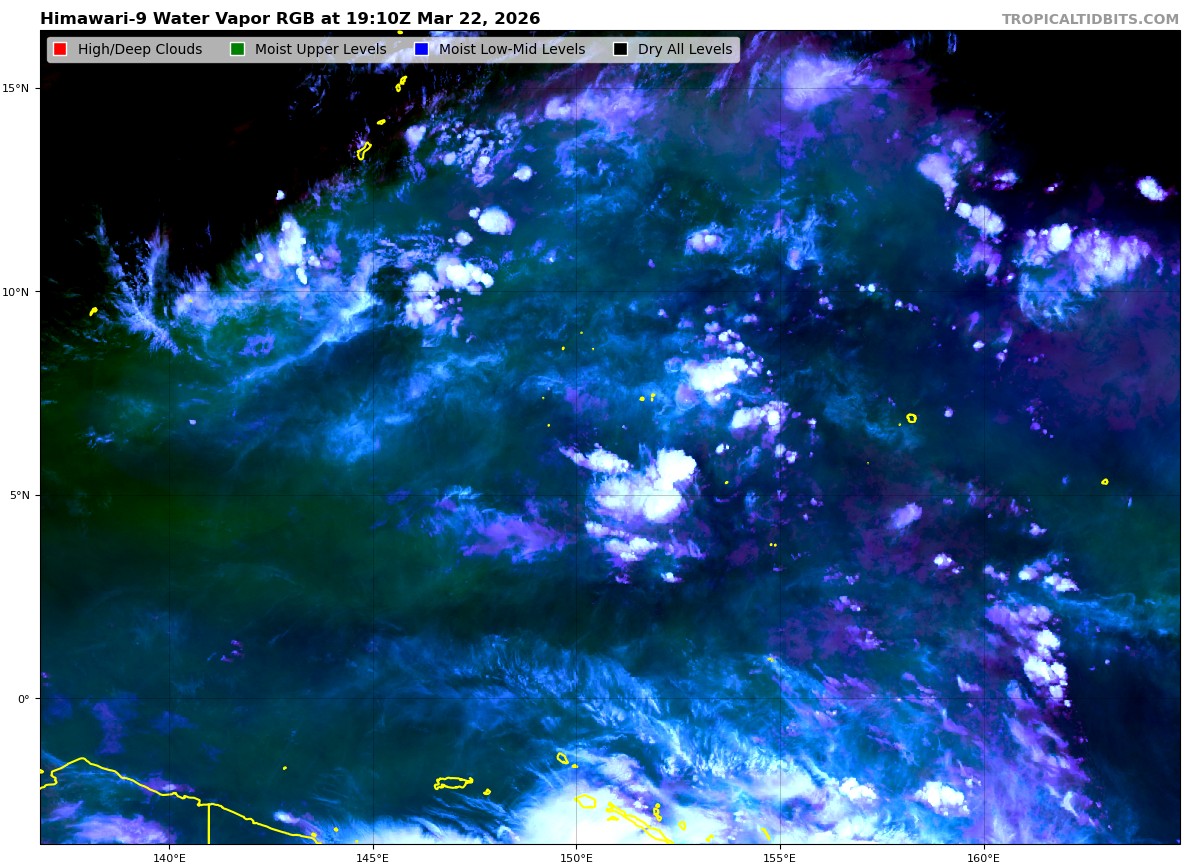Click the green Moist Upper Levels swatch
1200x867 pixels.
pos(237,50)
